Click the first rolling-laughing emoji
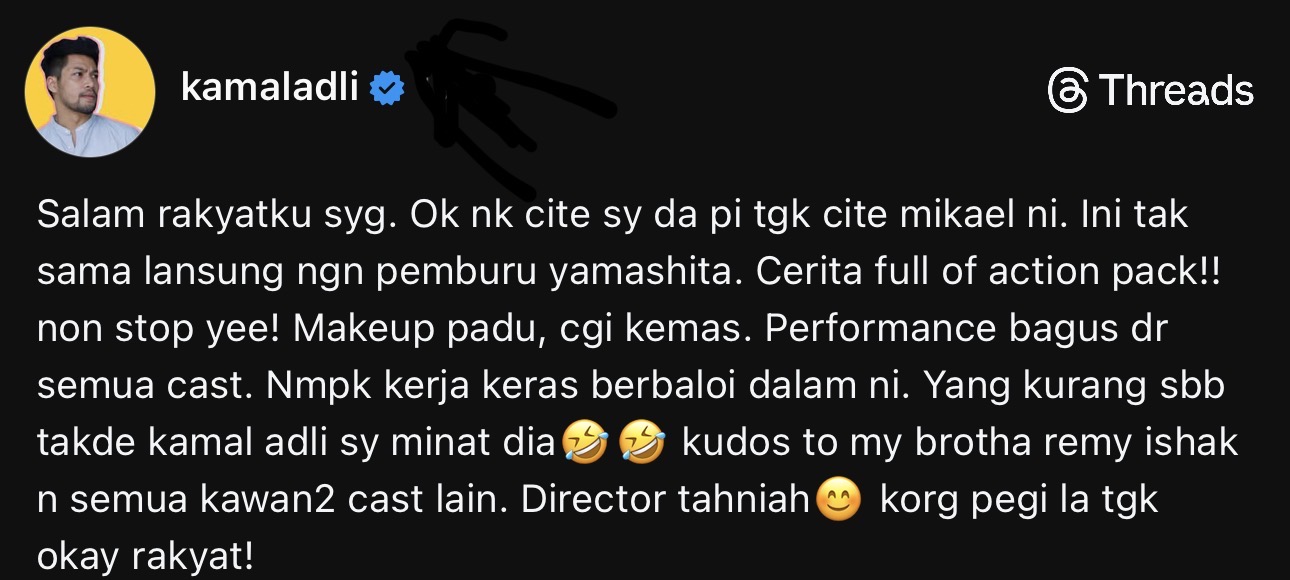The width and height of the screenshot is (1290, 580). click(585, 443)
